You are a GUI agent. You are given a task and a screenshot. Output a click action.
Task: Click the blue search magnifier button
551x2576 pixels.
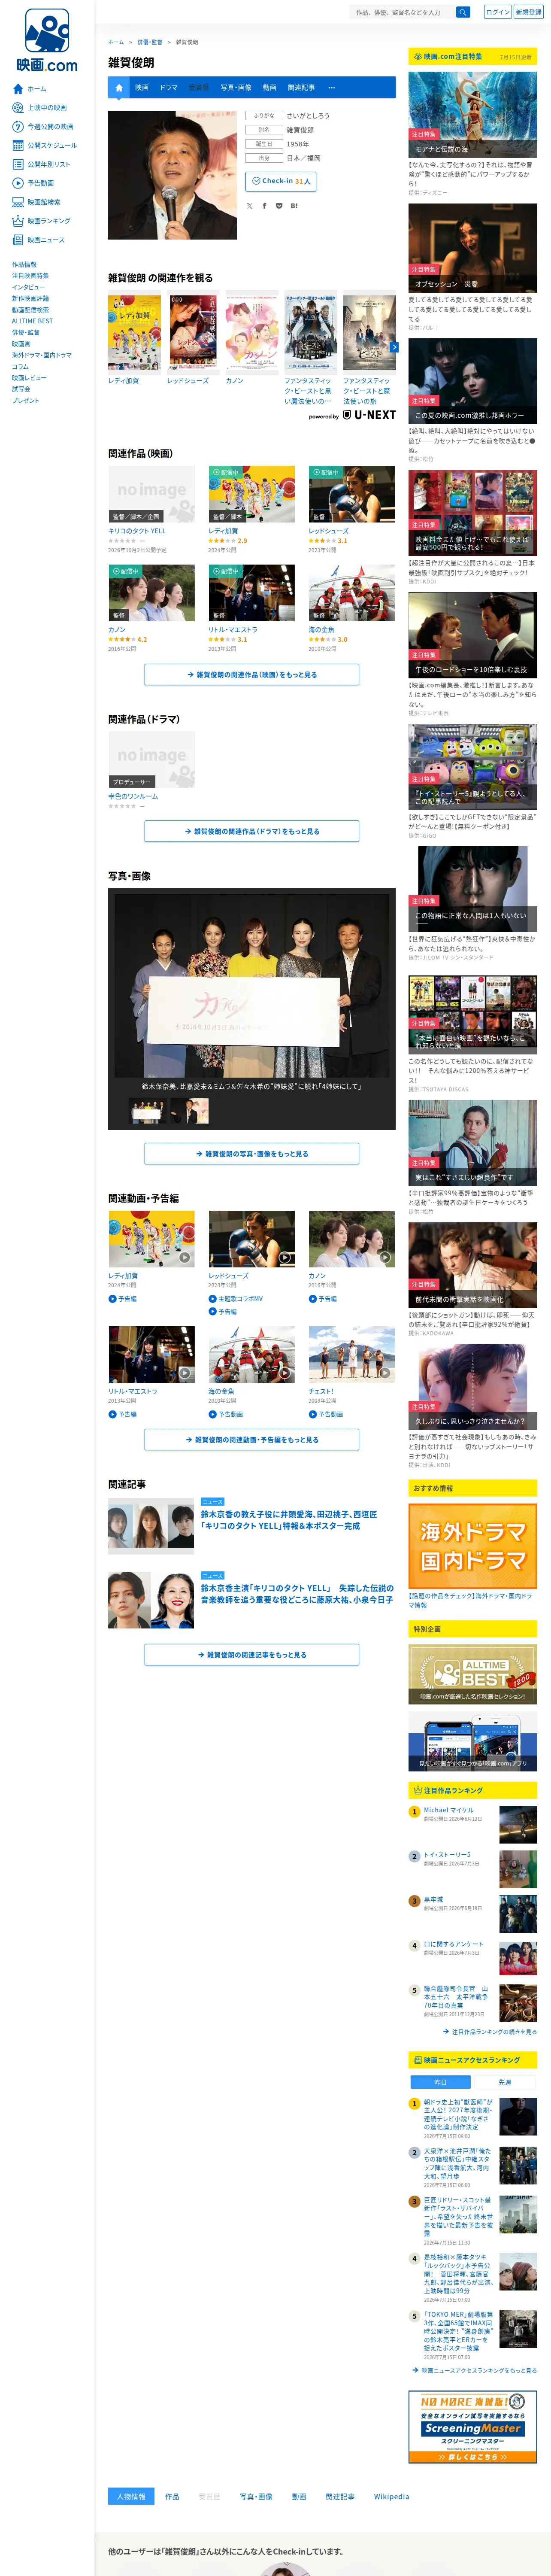[463, 12]
